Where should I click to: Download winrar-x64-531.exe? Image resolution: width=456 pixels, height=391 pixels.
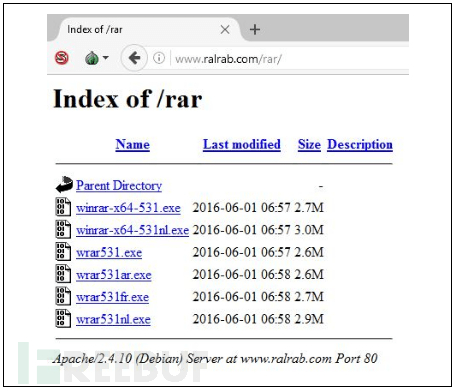pos(128,208)
